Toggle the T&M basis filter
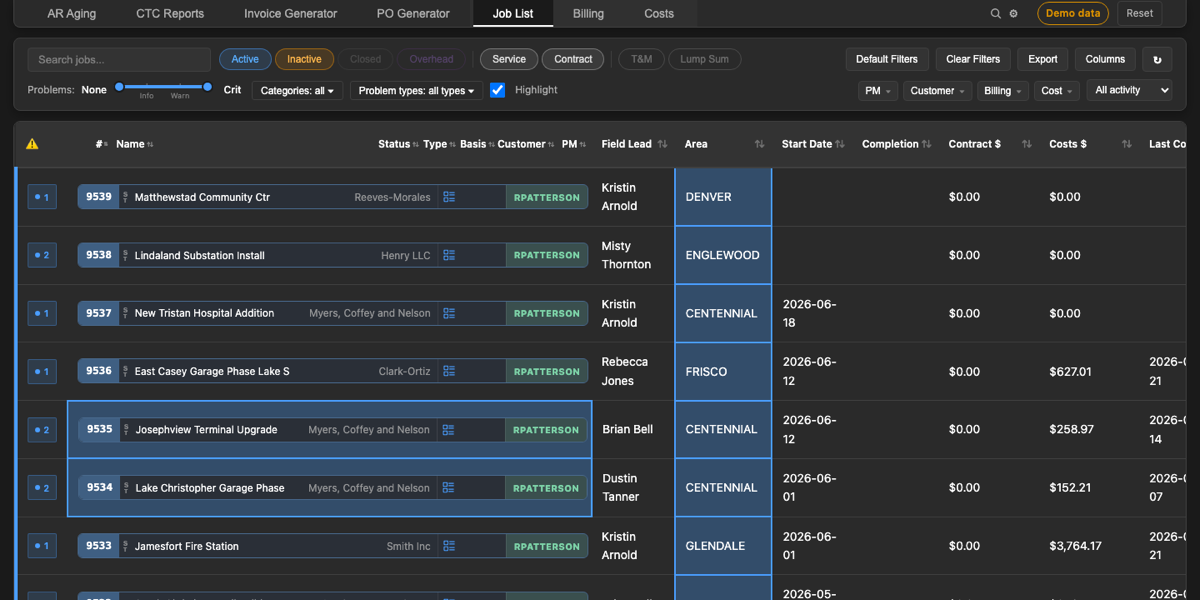This screenshot has height=600, width=1200. coord(641,59)
